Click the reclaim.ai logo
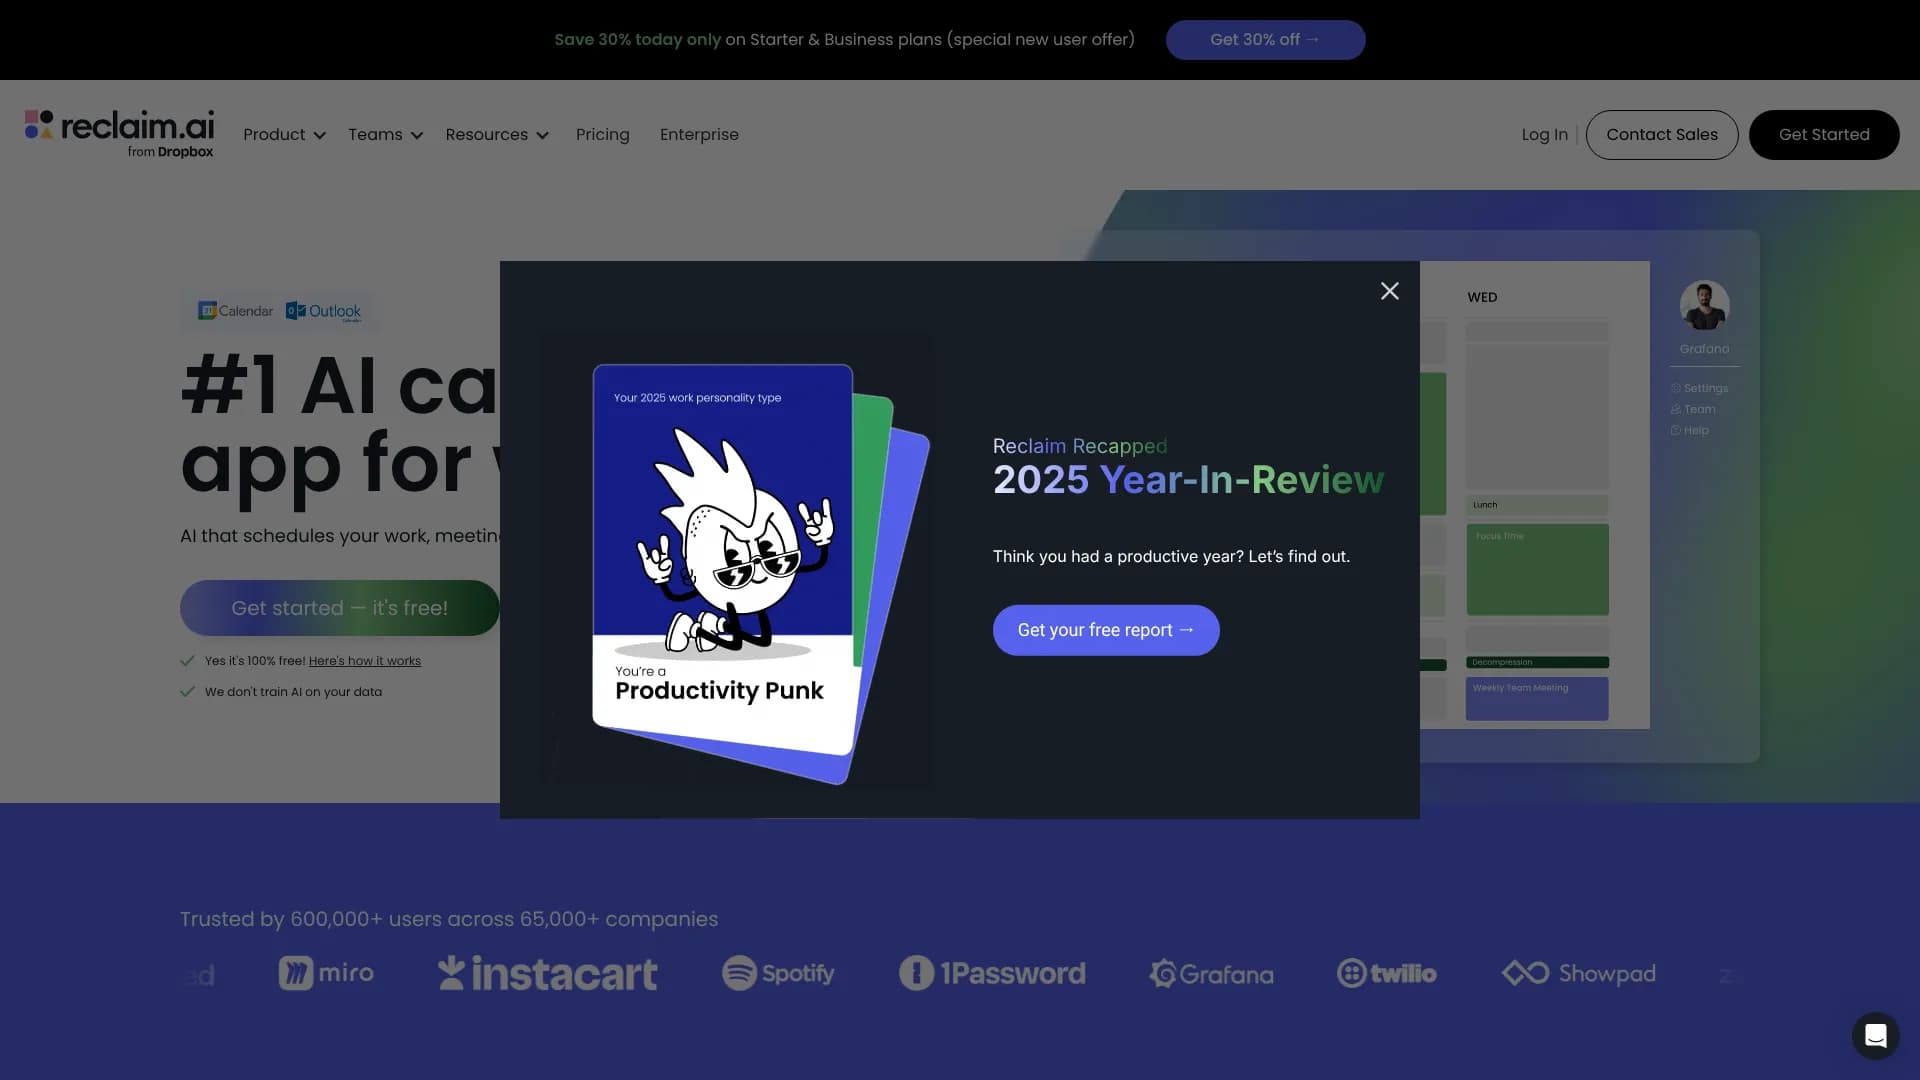 click(x=120, y=134)
